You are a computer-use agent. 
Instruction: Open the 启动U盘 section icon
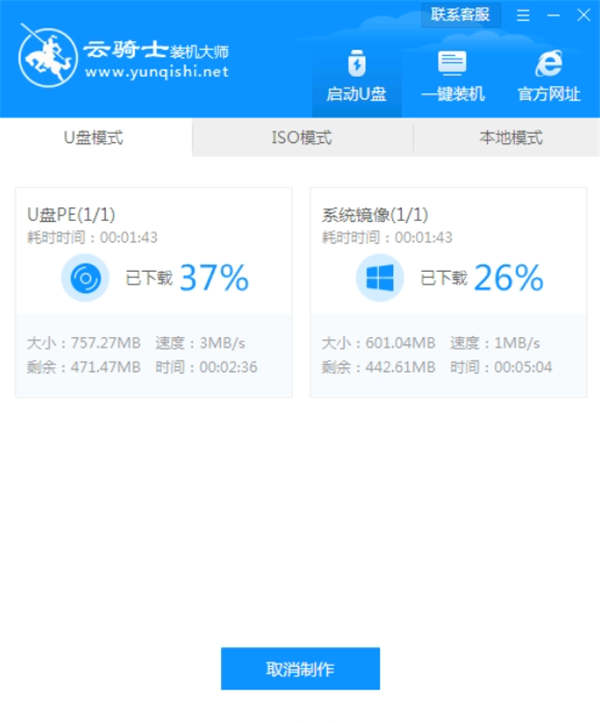point(356,64)
